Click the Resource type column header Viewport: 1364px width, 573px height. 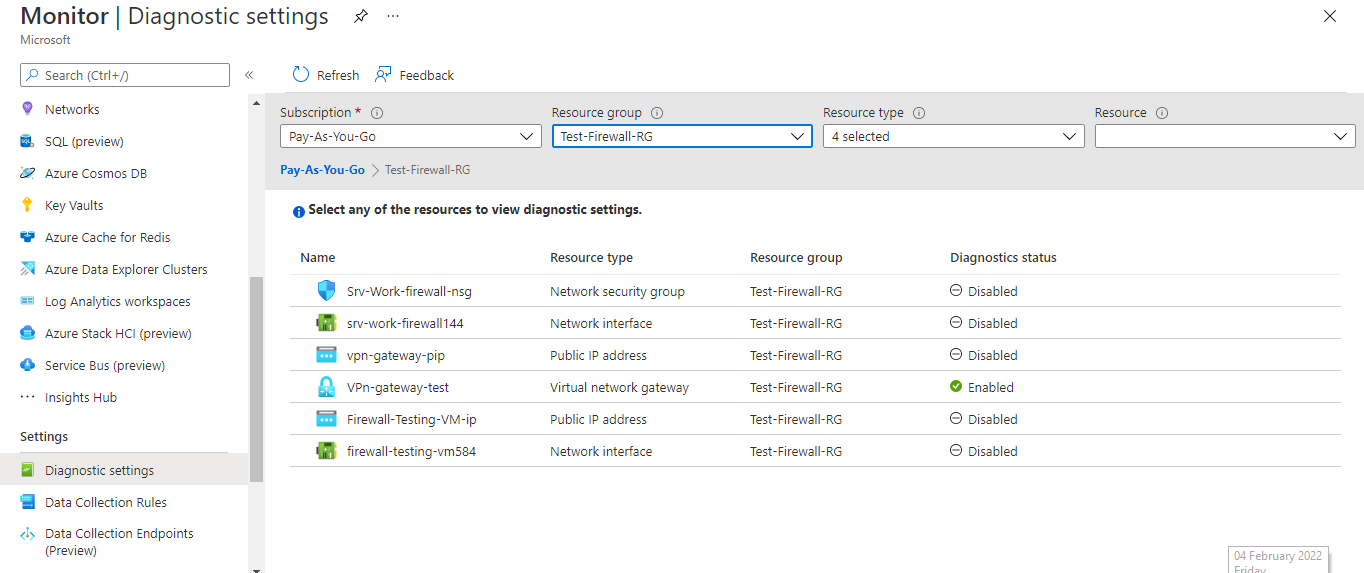[591, 257]
